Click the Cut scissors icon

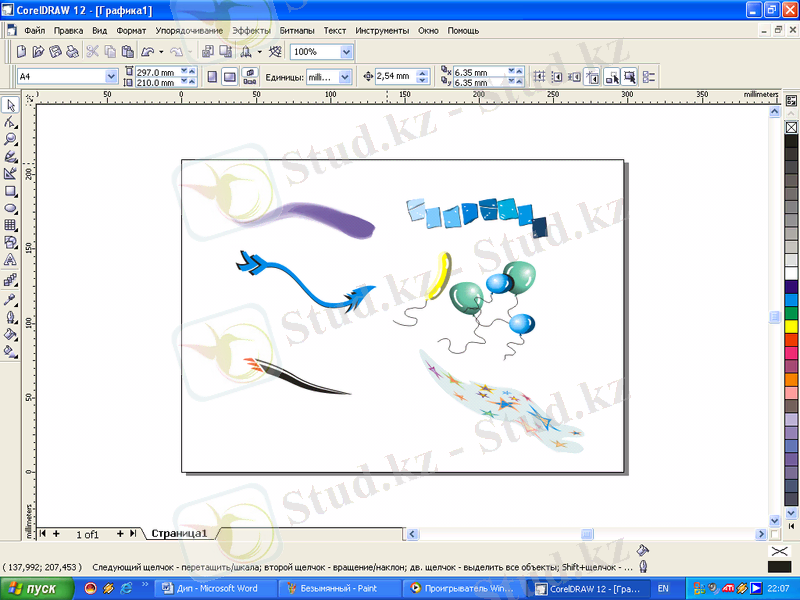[x=92, y=51]
